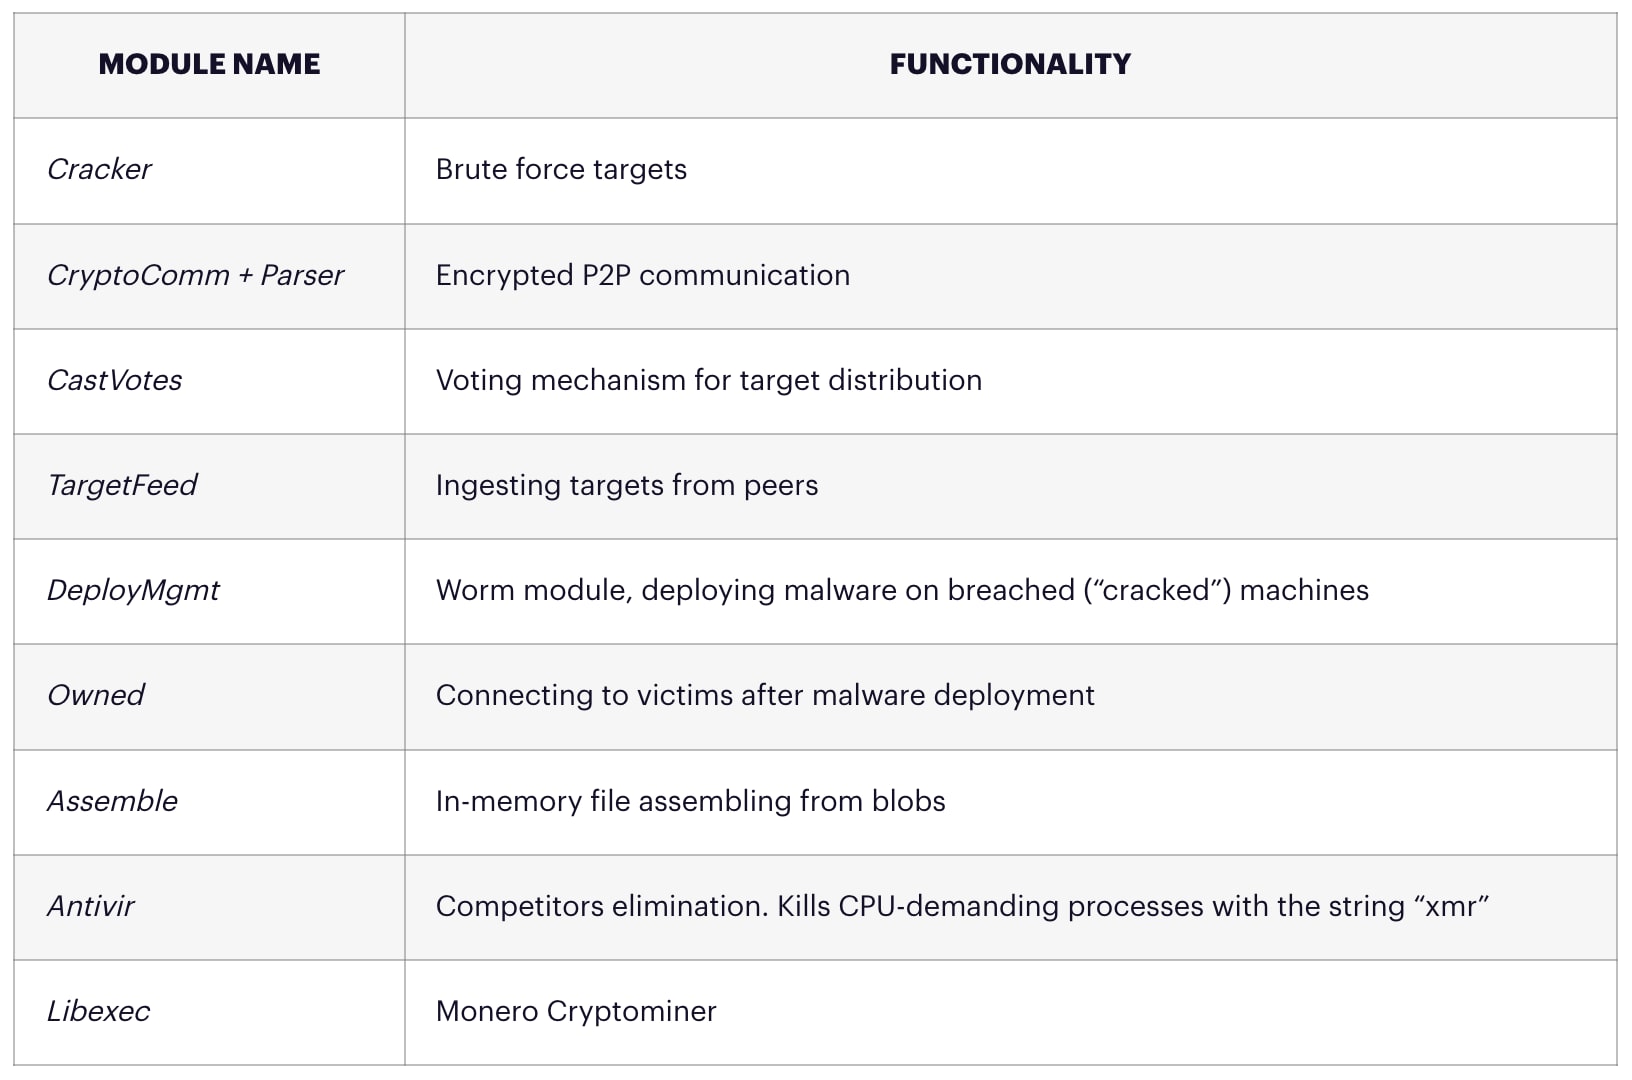
Task: Select the Libexec module name
Action: (98, 1011)
